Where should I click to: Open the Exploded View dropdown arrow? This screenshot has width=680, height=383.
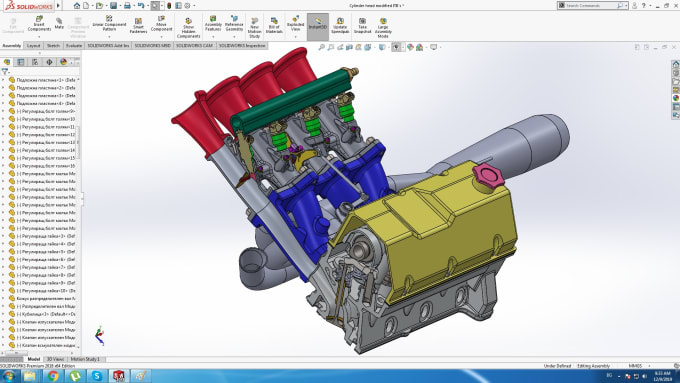click(295, 36)
